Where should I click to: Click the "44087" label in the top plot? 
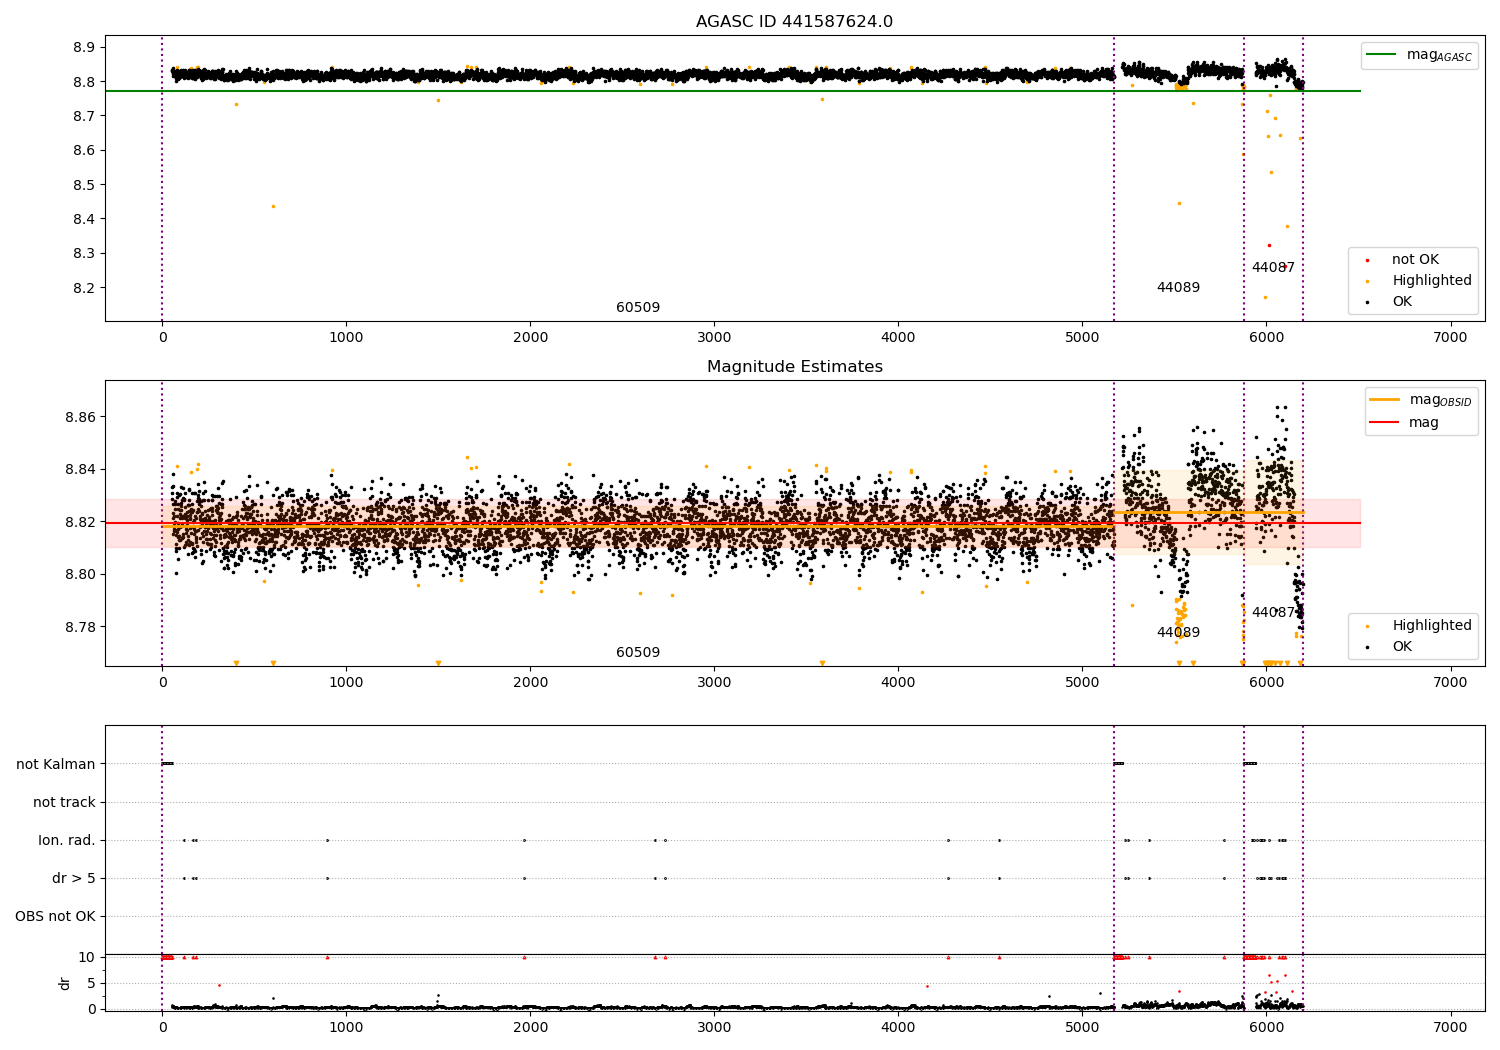1273,267
